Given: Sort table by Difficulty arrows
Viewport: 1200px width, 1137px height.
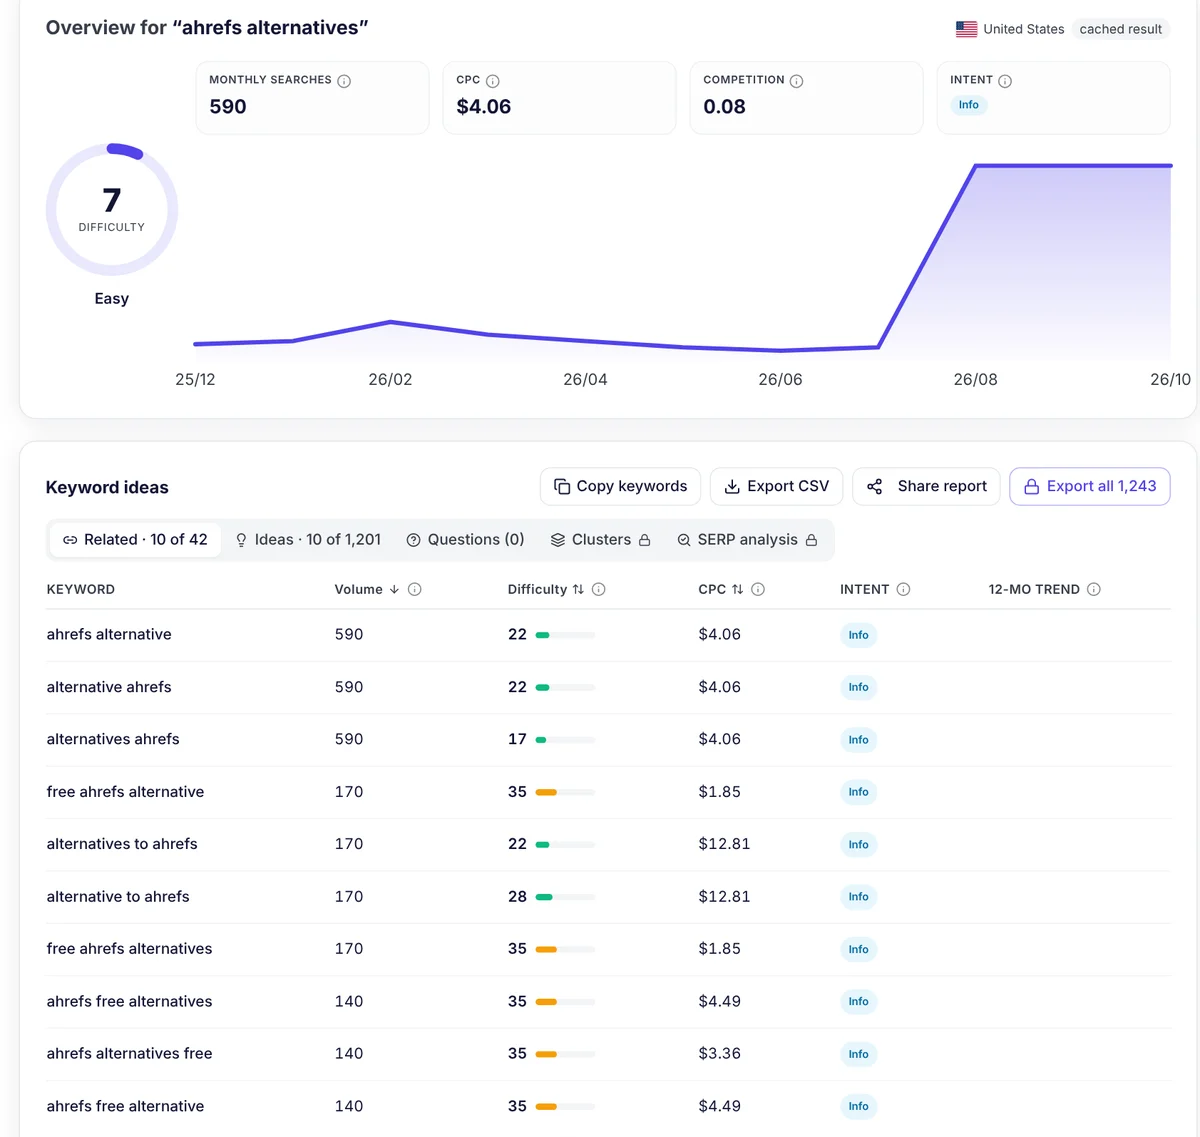Looking at the screenshot, I should 578,589.
